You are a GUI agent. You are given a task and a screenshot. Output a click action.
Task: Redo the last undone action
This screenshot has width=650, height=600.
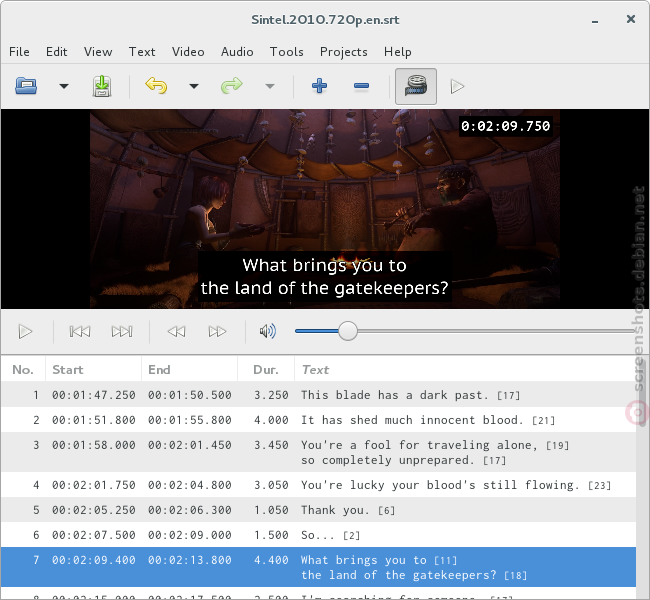231,86
